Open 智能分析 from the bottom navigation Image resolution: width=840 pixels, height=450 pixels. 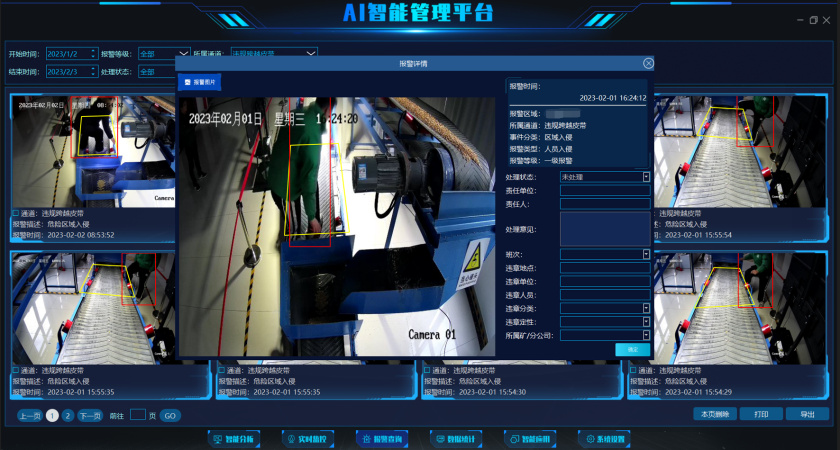click(x=232, y=439)
